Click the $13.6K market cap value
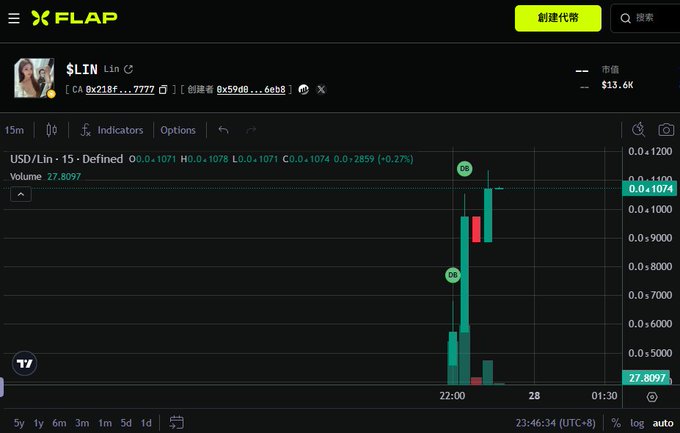The image size is (680, 433). tap(617, 85)
